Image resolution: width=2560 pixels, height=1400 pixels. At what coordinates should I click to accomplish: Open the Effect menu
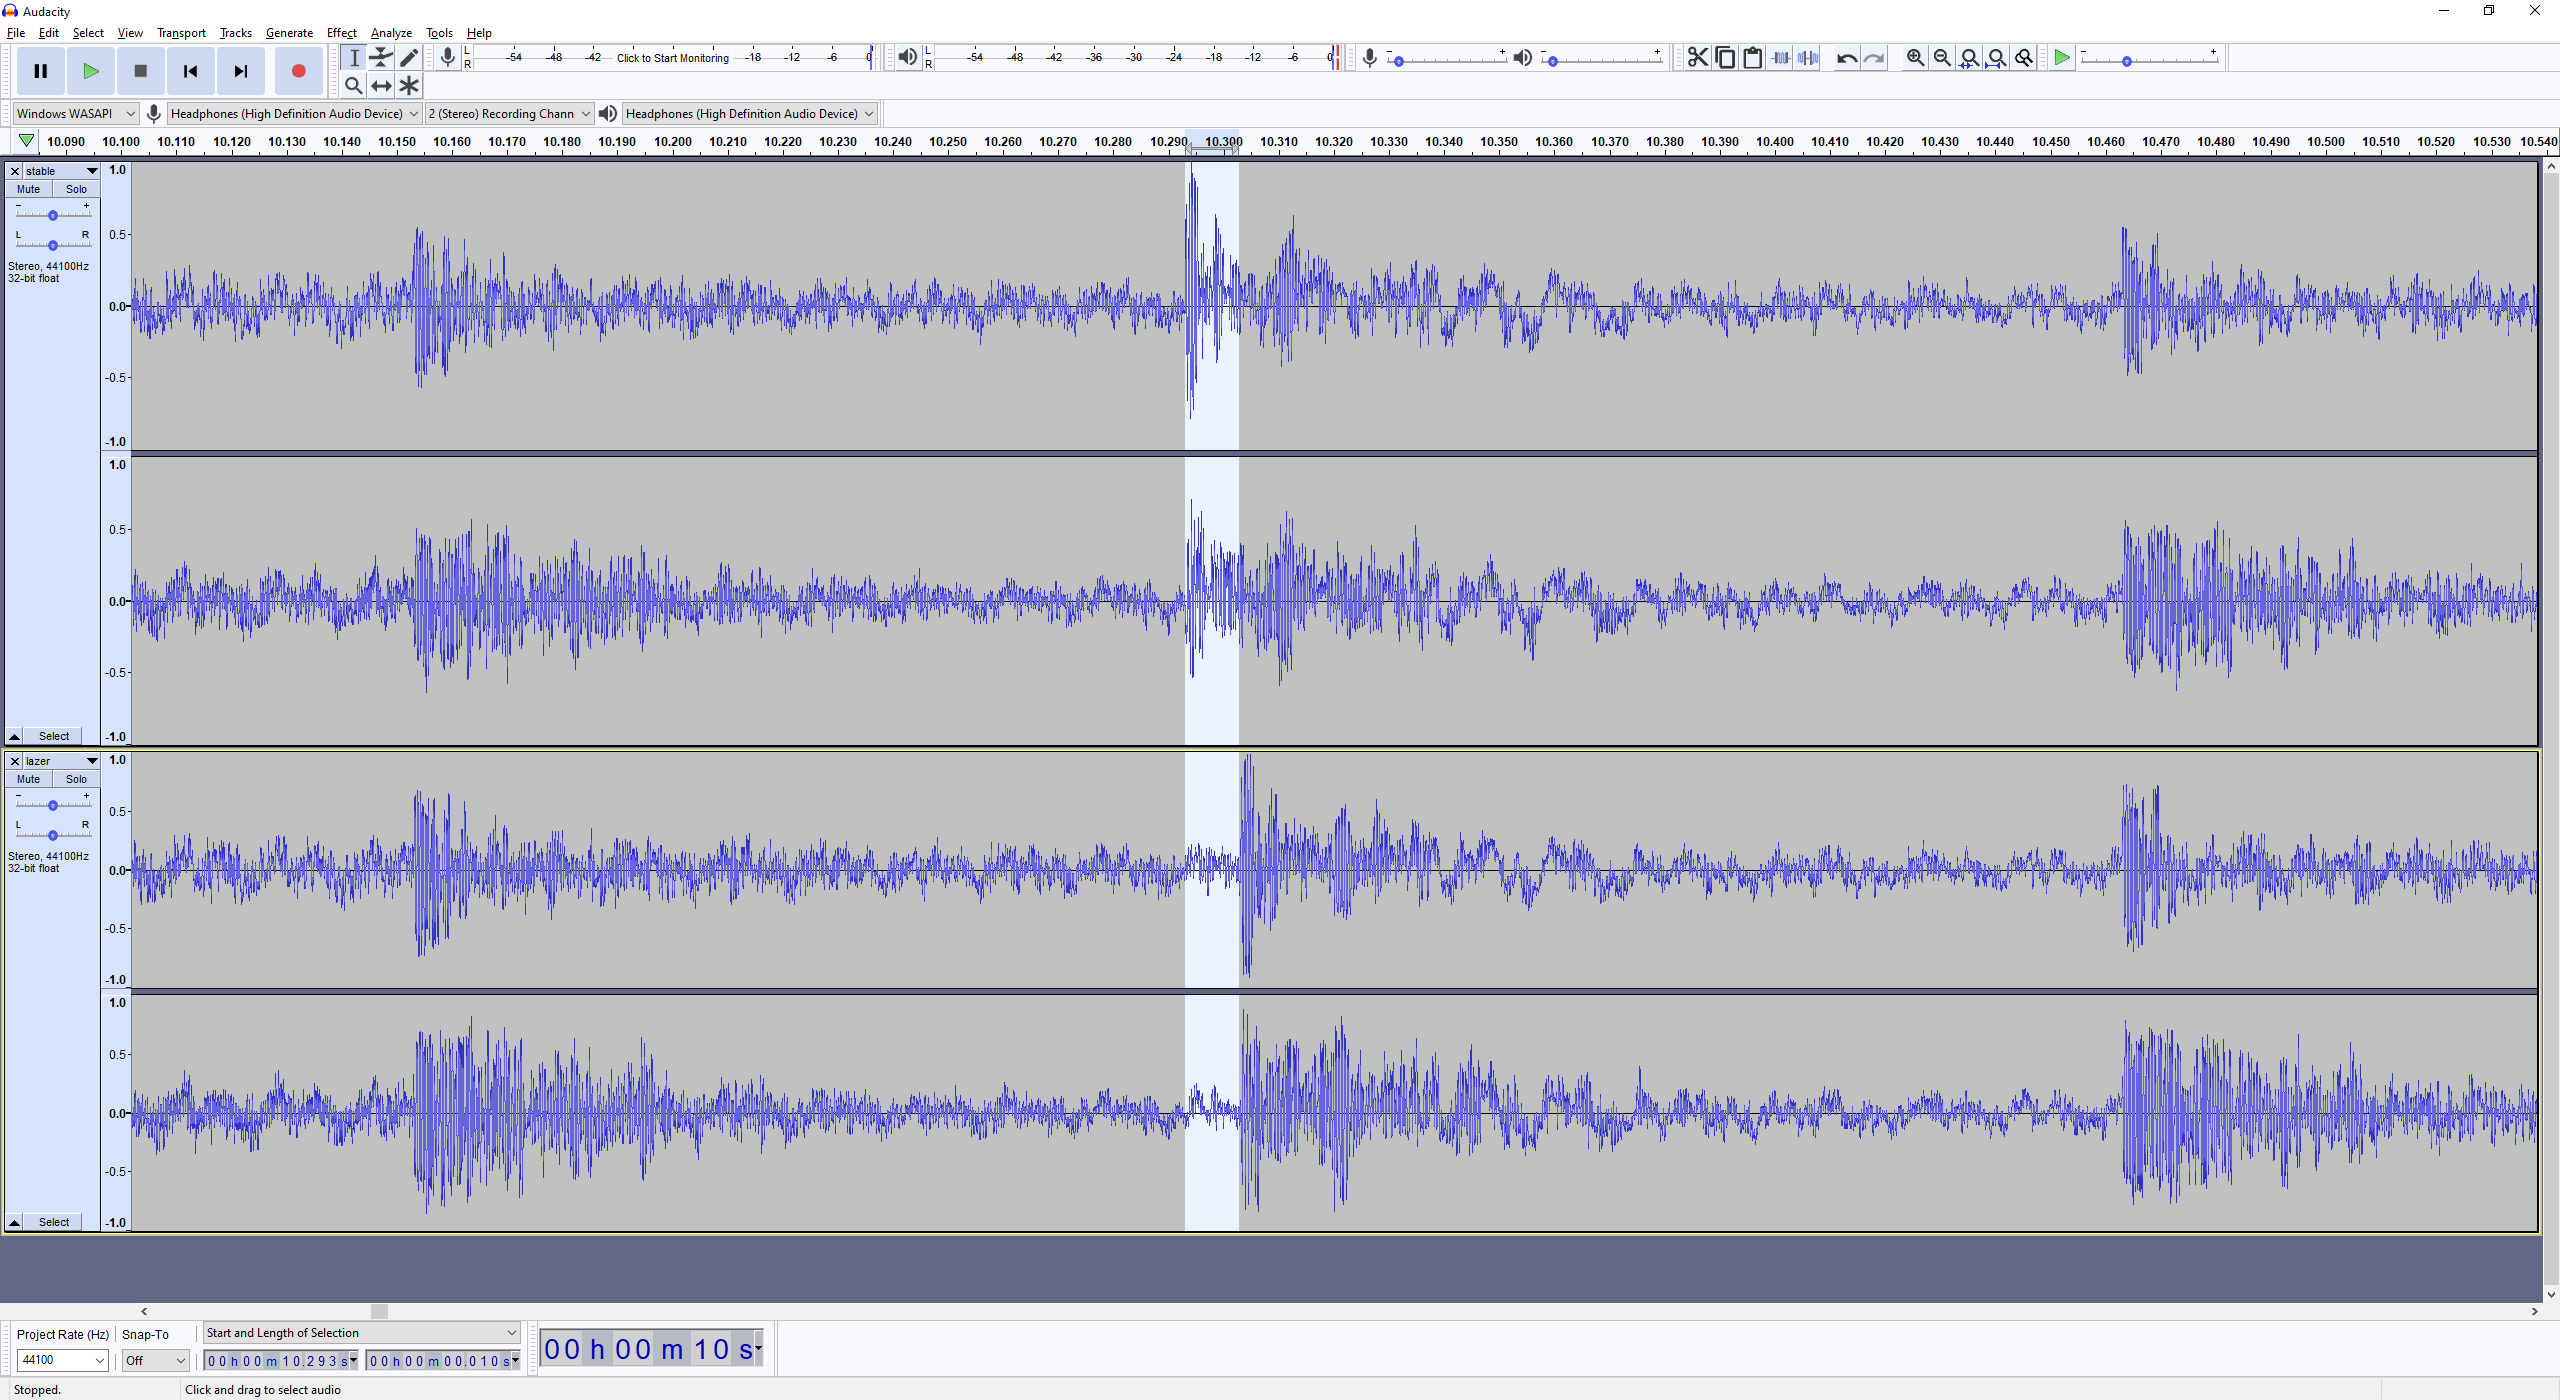(x=341, y=32)
